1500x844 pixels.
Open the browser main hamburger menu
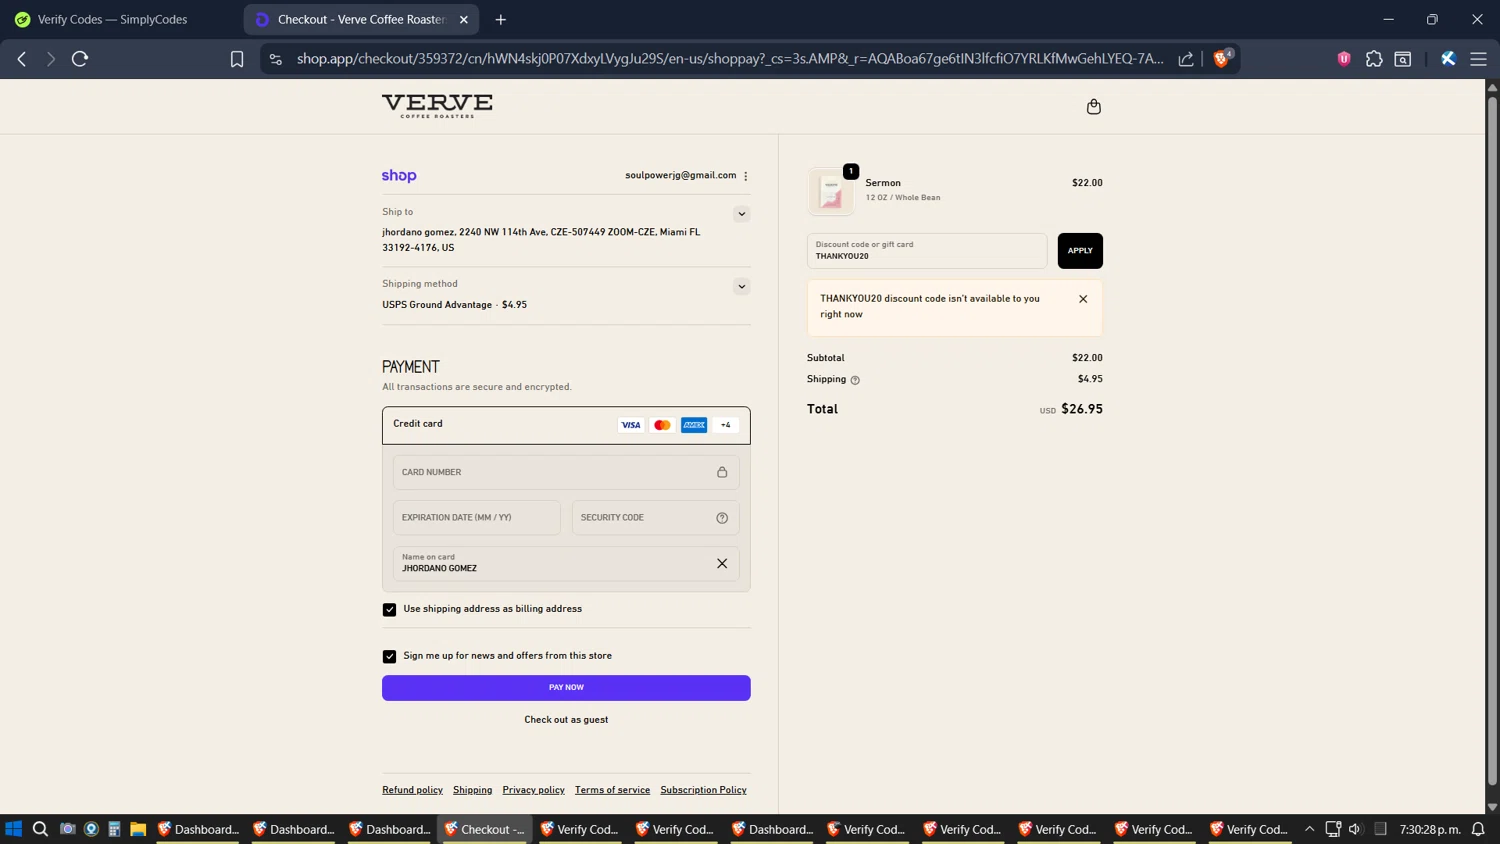click(x=1478, y=59)
